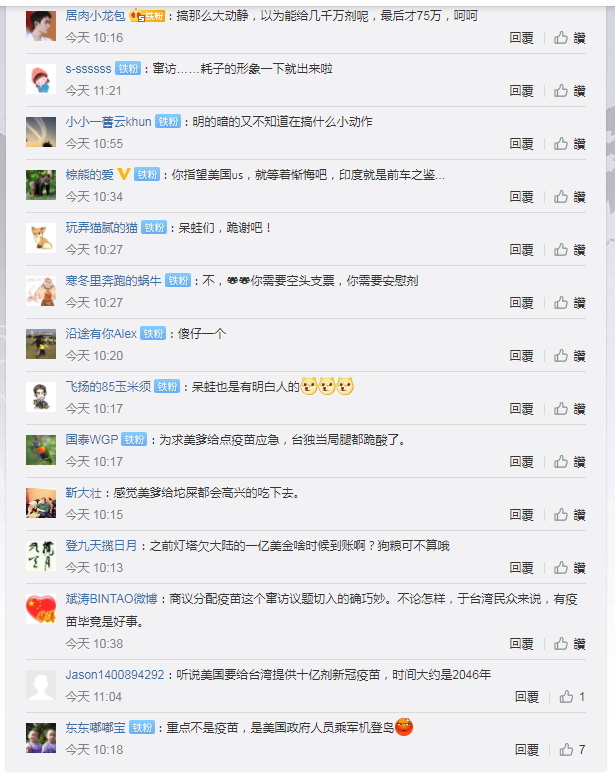Viewport: 615px width, 774px height.
Task: Like the comment by 居肉小龙包
Action: point(569,38)
